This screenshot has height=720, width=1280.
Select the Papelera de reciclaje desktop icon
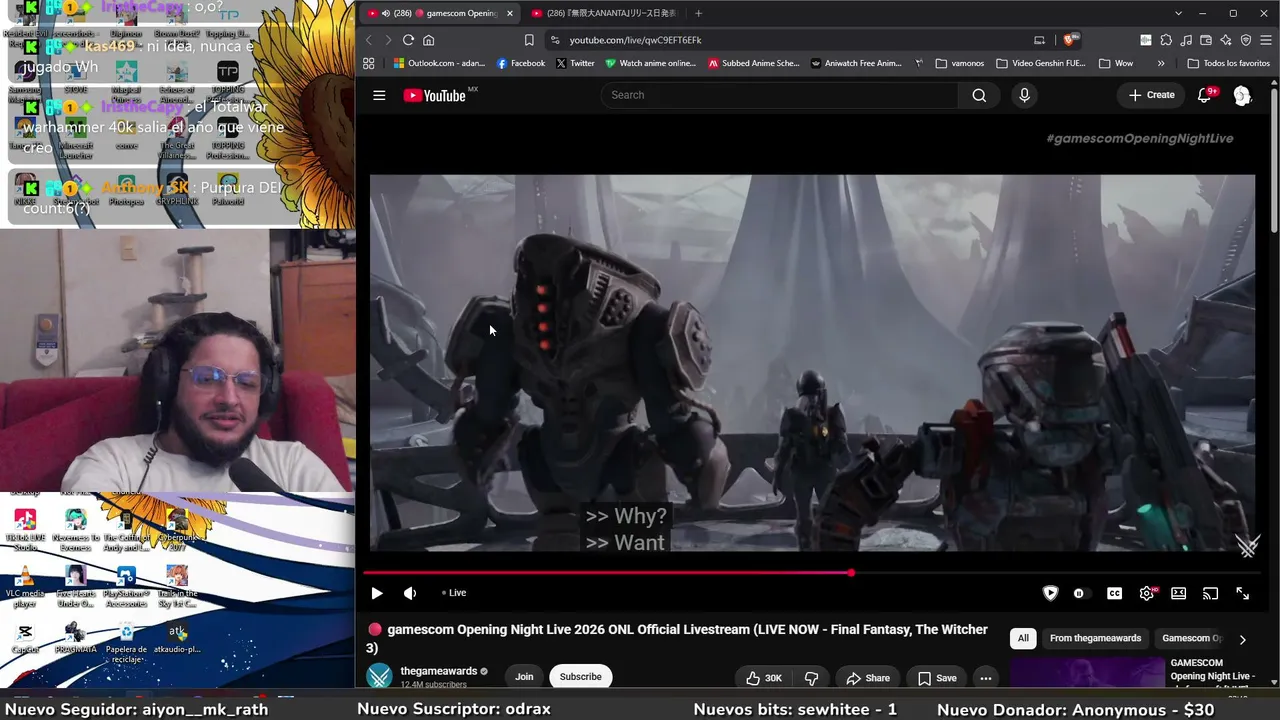pos(126,642)
